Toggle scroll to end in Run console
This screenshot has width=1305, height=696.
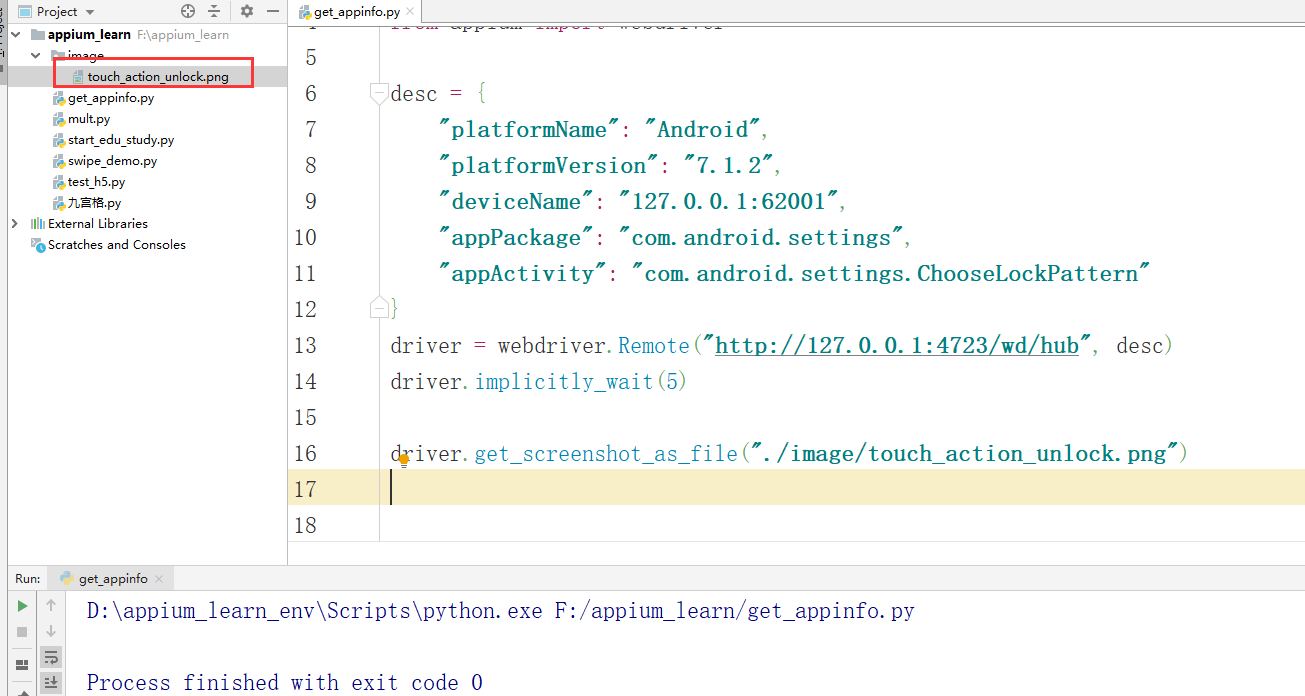pyautogui.click(x=50, y=682)
